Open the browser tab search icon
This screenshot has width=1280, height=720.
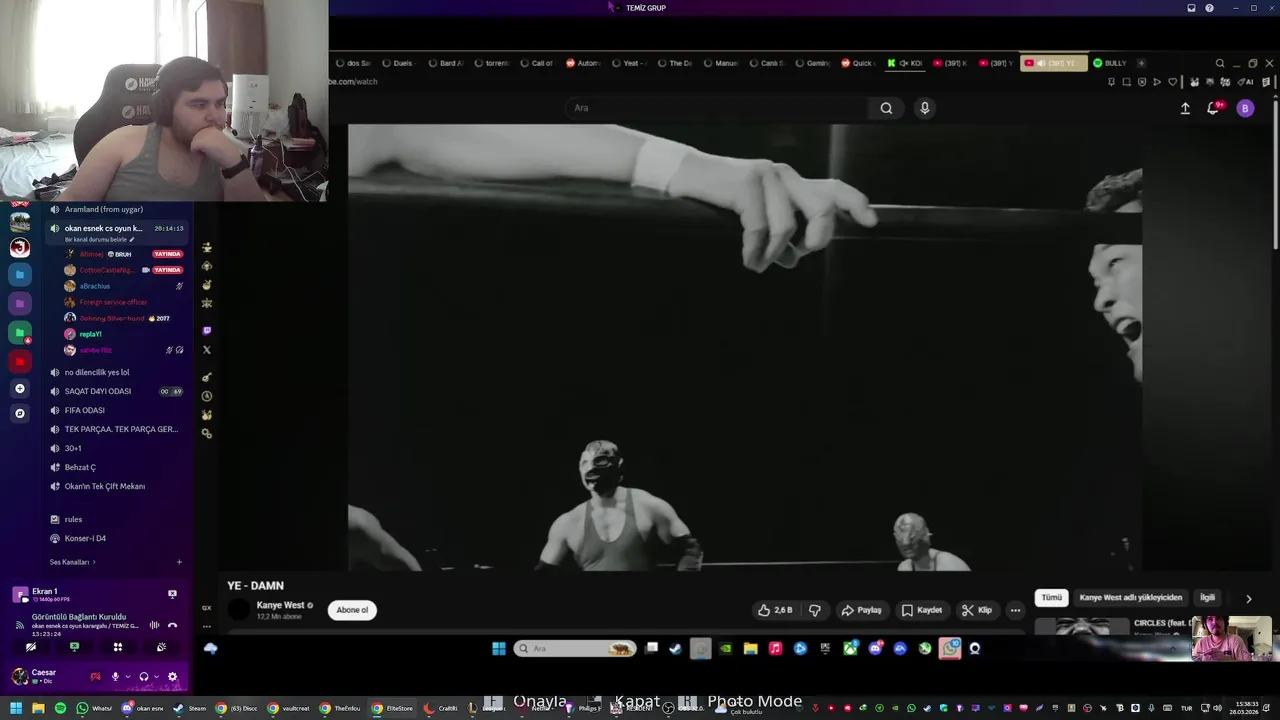pos(1220,63)
